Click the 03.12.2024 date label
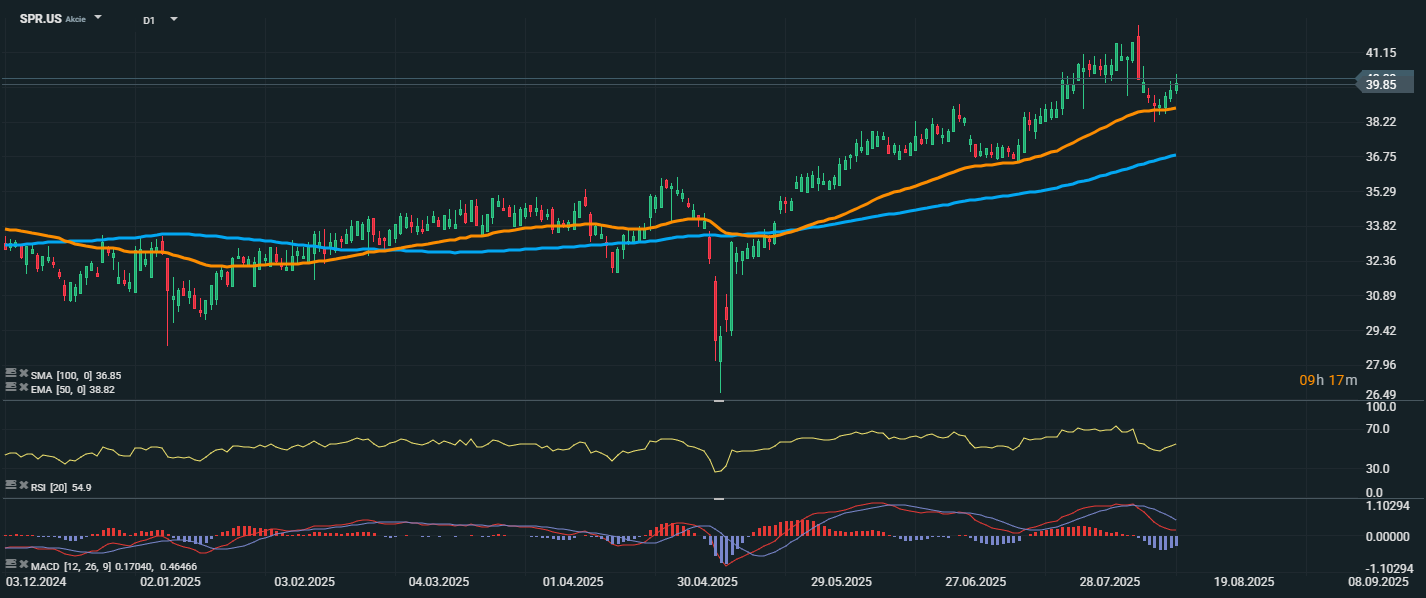Viewport: 1426px width, 598px height. point(35,582)
